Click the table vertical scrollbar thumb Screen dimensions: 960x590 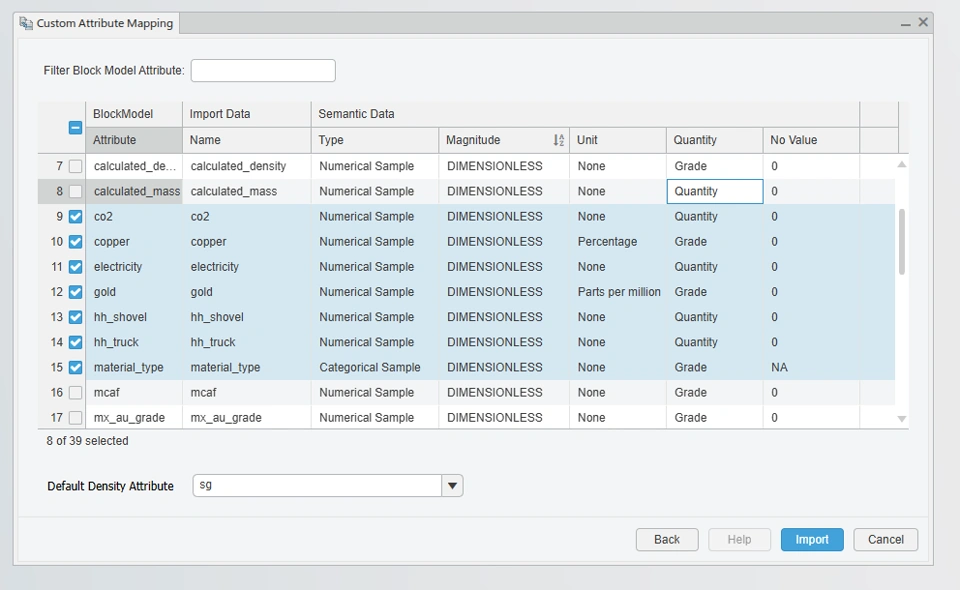point(902,241)
